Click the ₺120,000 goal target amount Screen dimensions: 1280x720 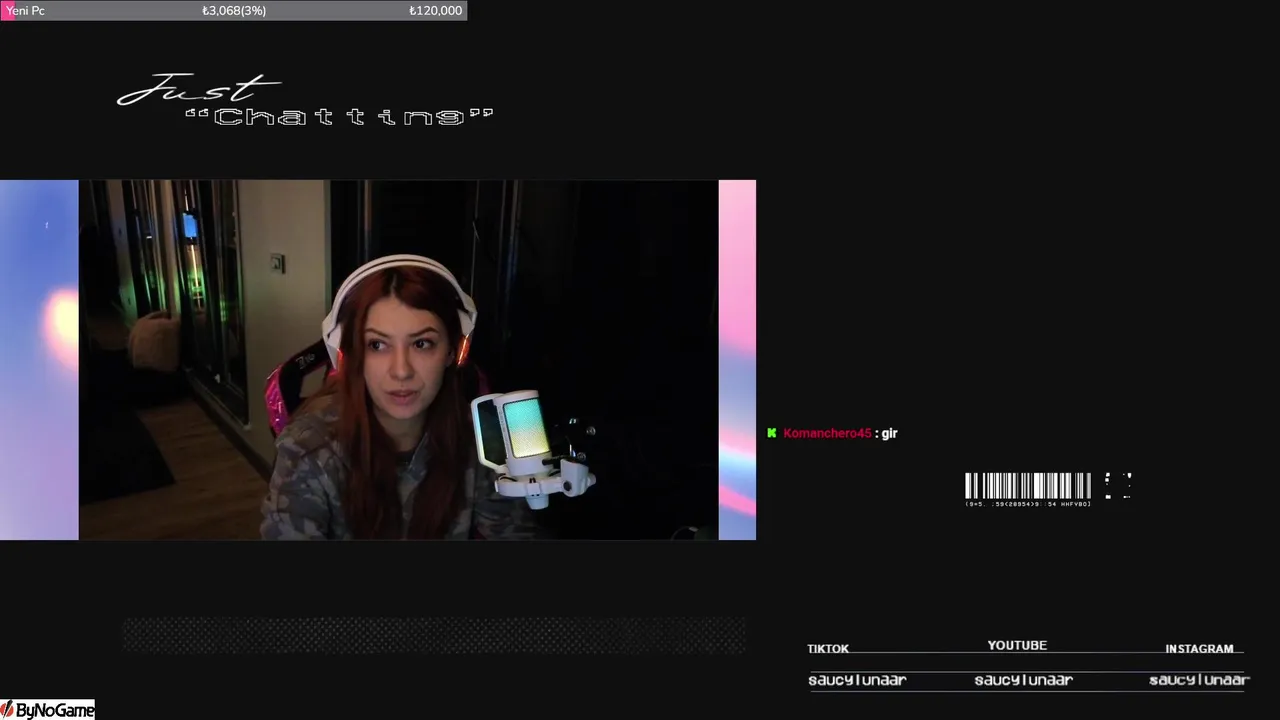435,10
